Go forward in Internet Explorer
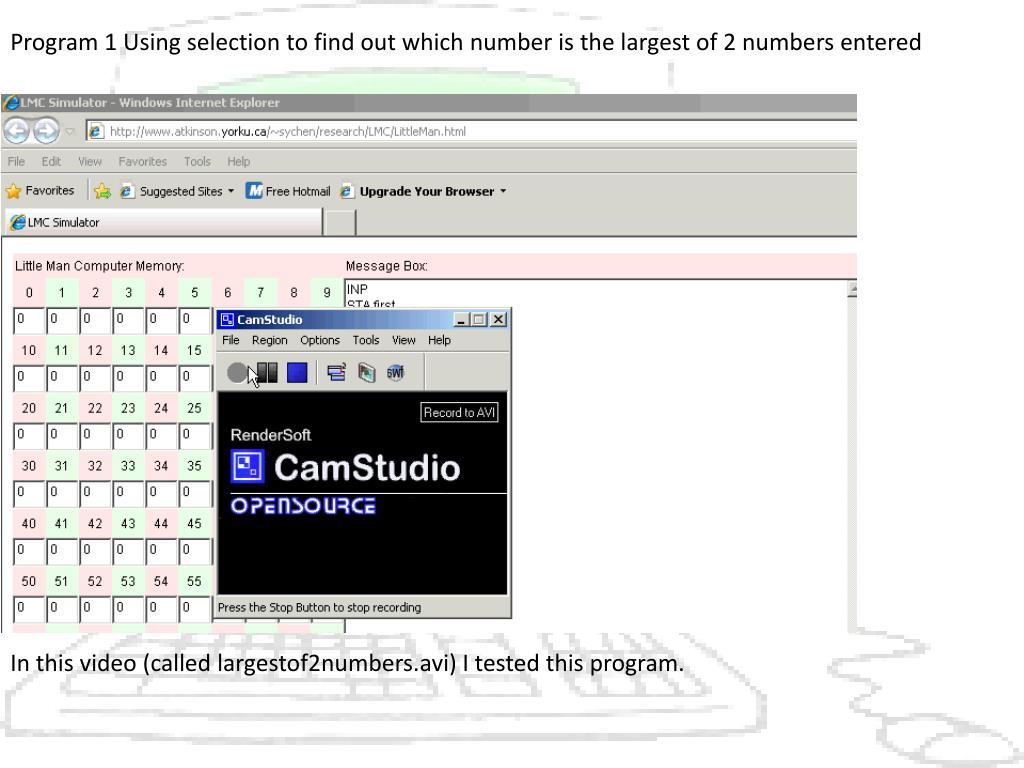The height and width of the screenshot is (768, 1024). pos(46,131)
